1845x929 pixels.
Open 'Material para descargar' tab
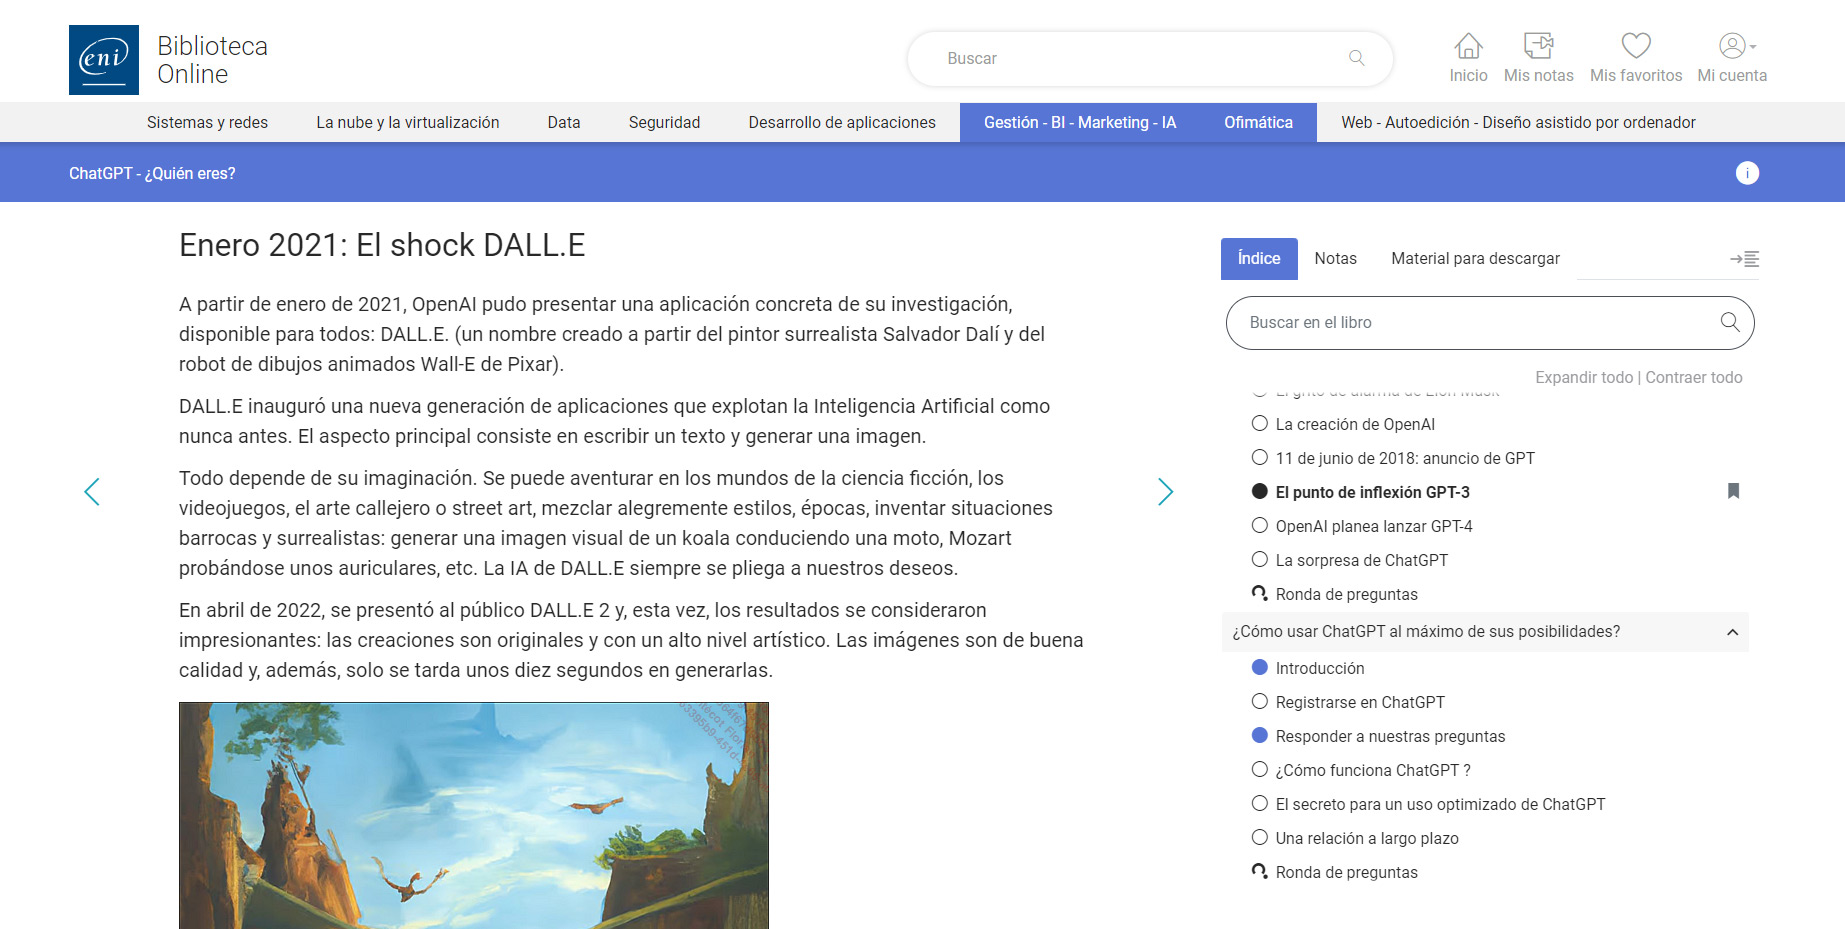point(1475,258)
